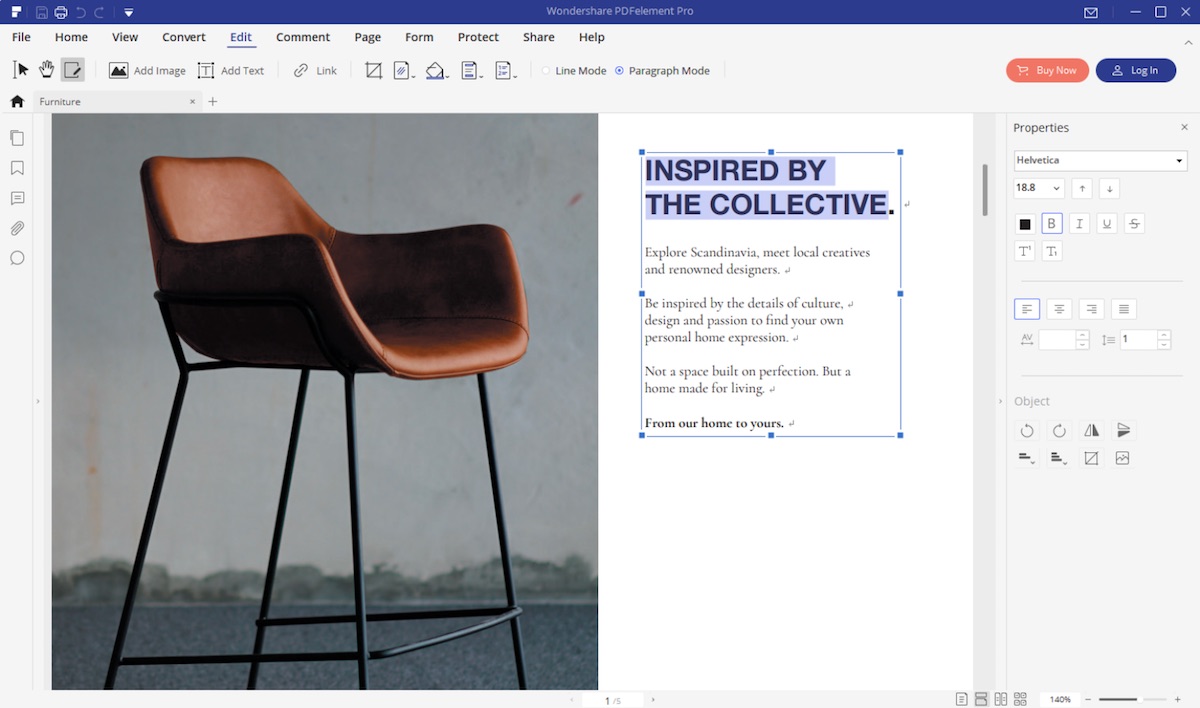Click the Undo arrow
This screenshot has height=708, width=1200.
81,12
